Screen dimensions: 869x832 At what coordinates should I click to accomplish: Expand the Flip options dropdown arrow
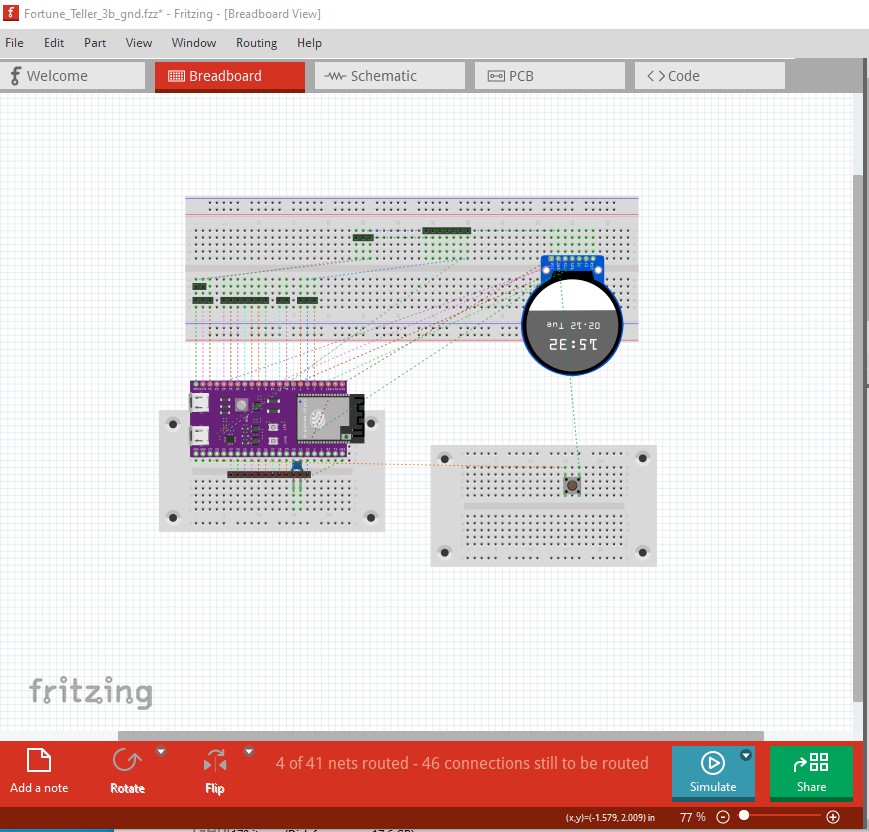[249, 752]
